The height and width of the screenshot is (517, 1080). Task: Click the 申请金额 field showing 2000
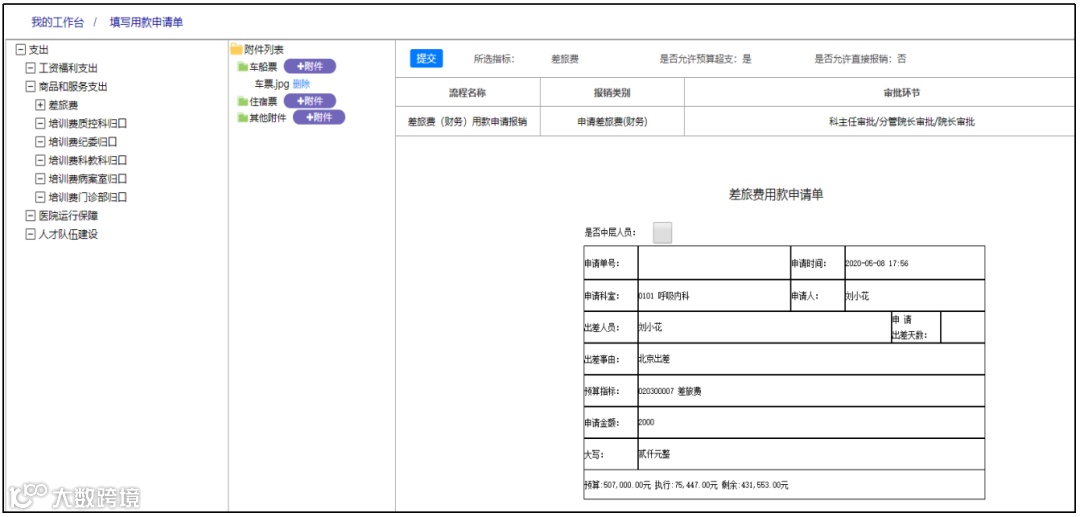(x=811, y=423)
